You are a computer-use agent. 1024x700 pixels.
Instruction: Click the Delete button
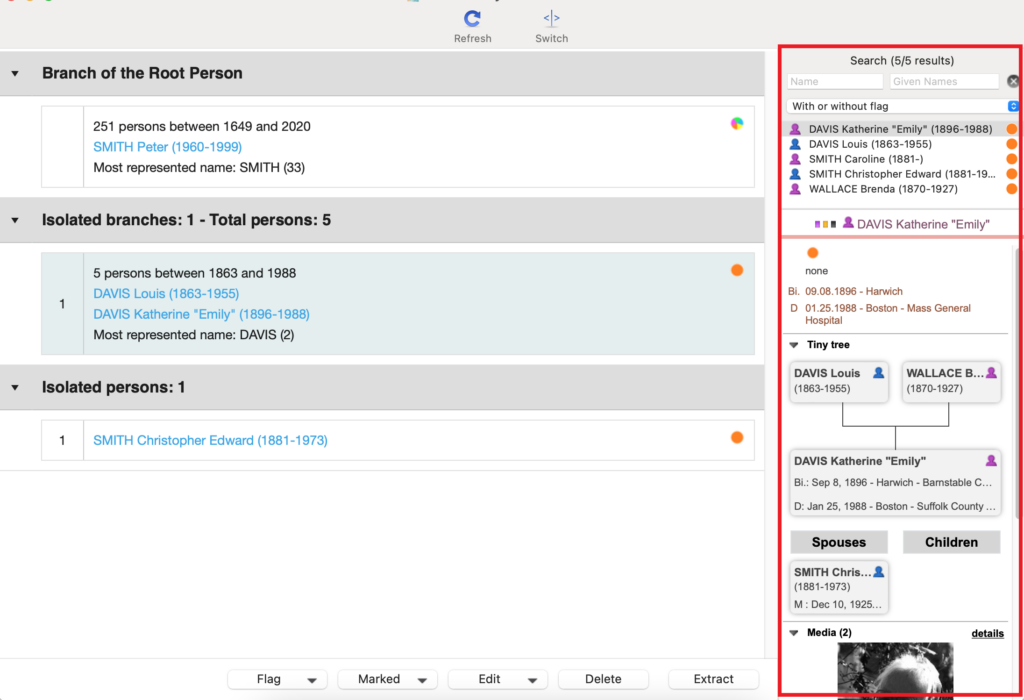click(603, 679)
